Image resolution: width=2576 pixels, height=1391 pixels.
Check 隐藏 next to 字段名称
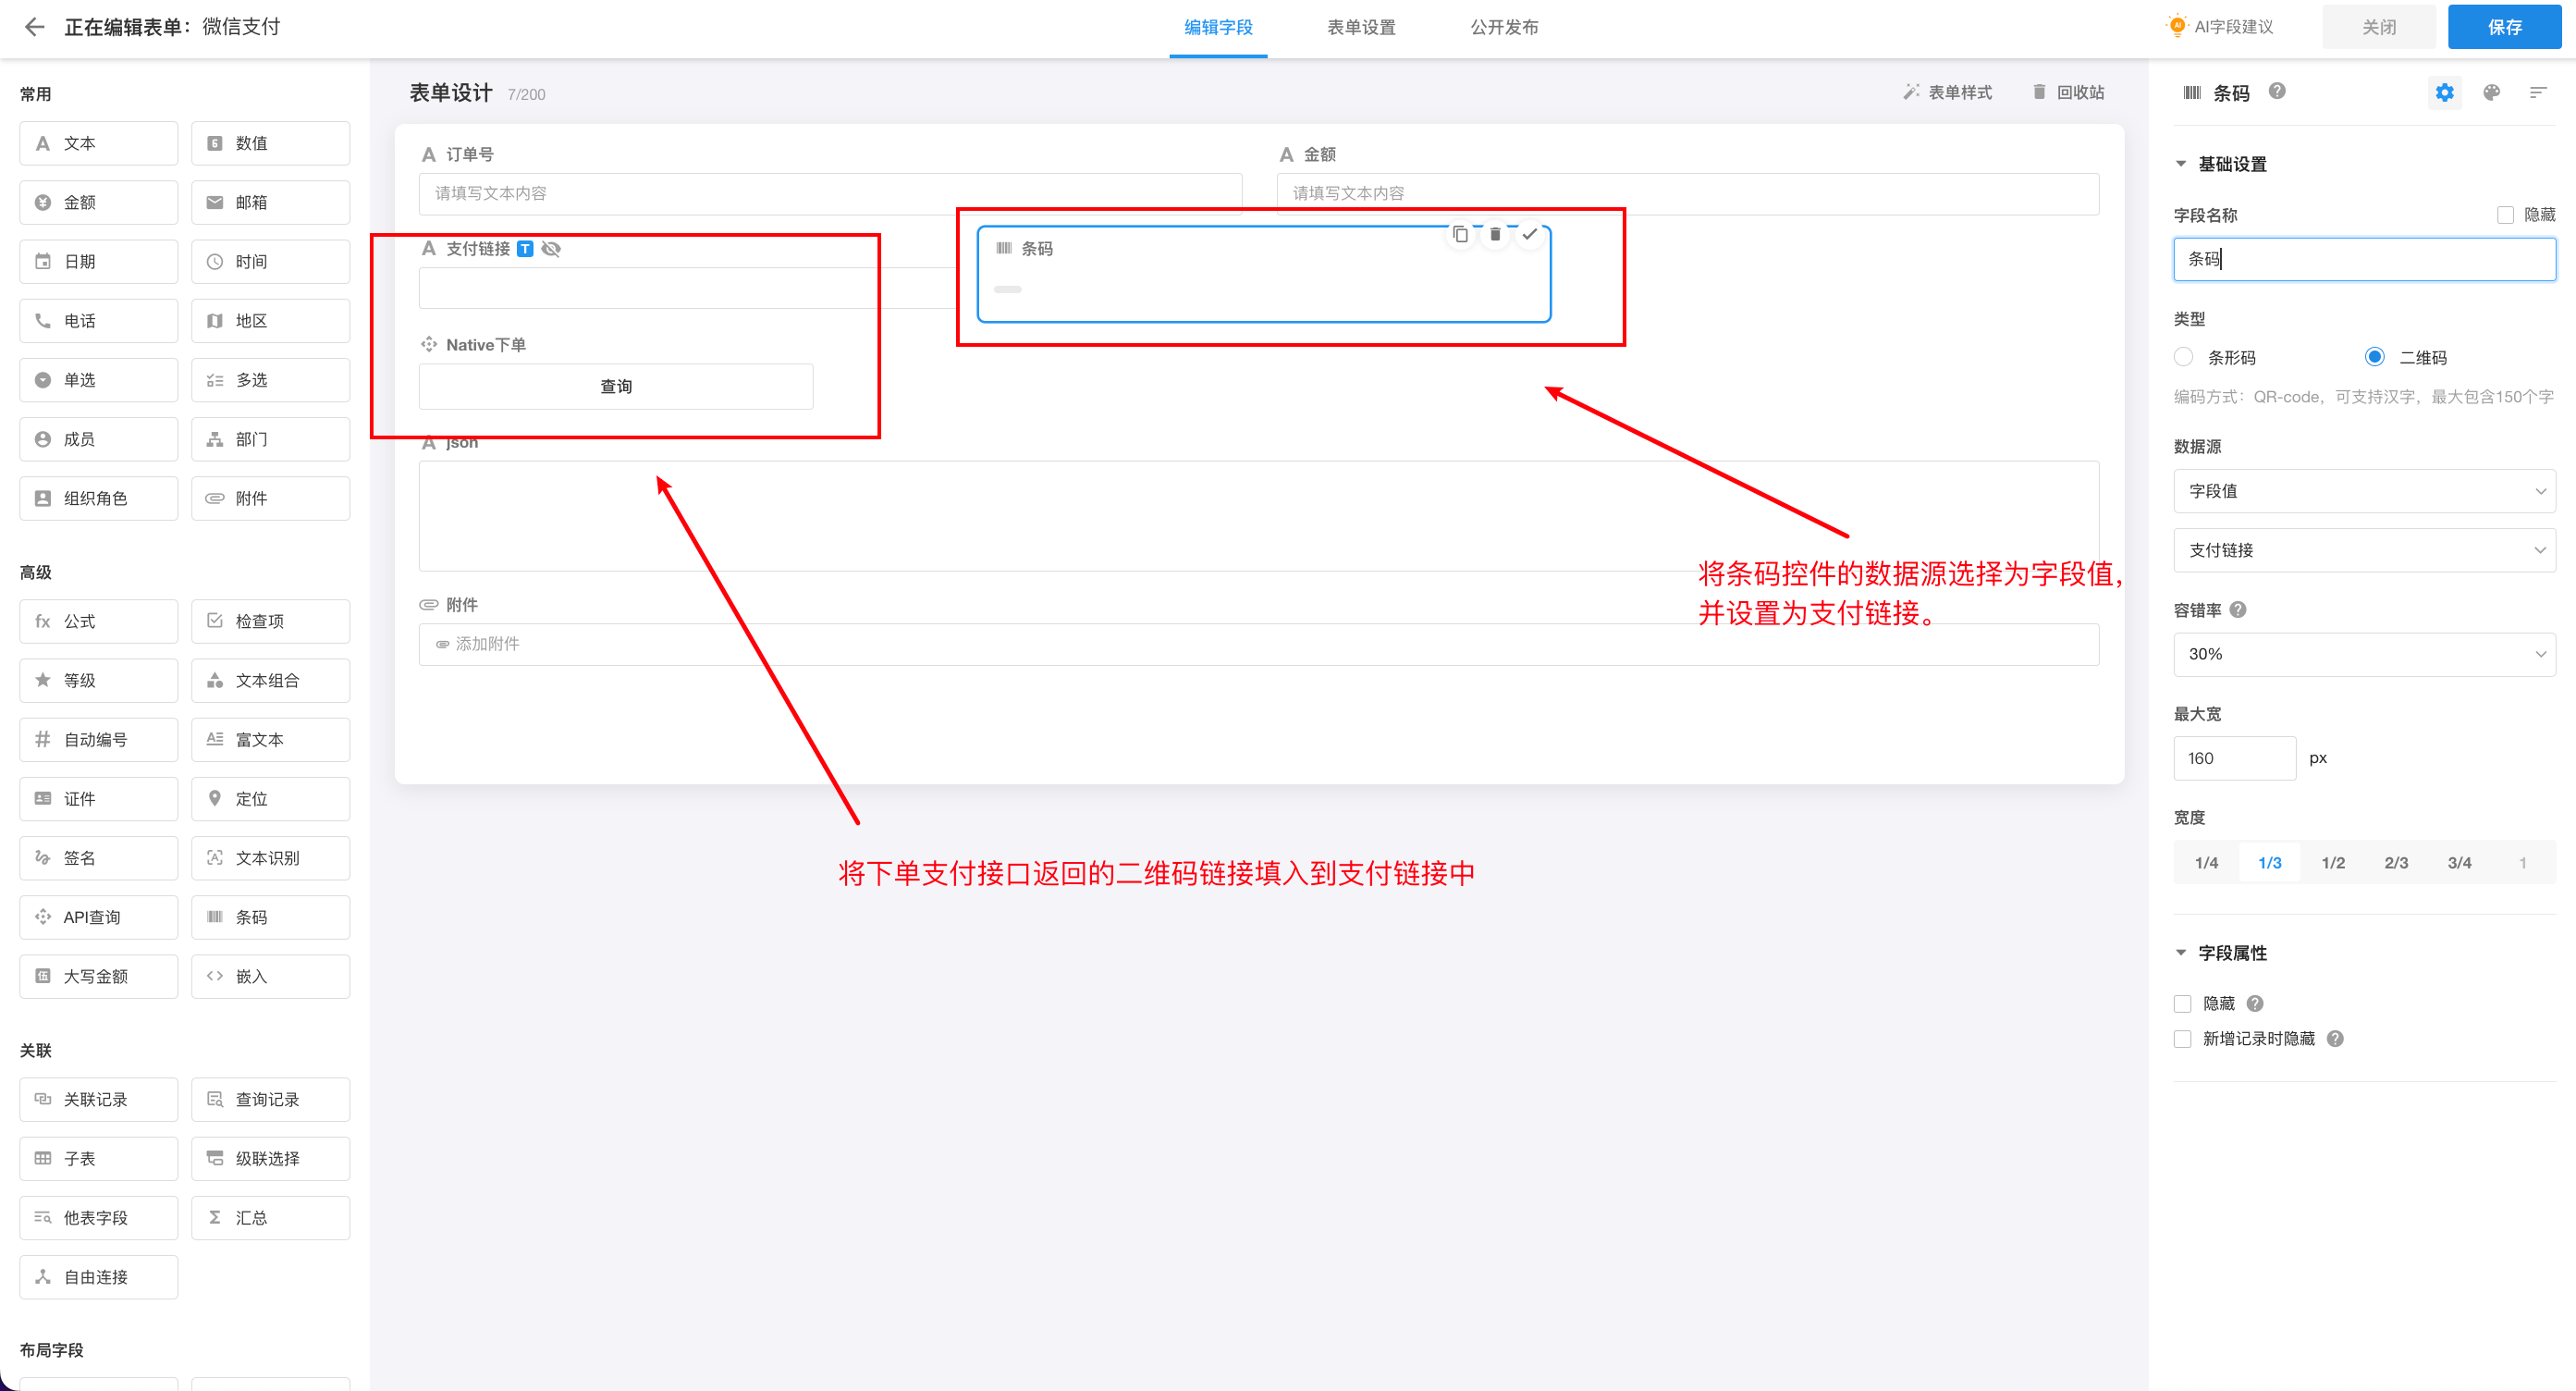[2505, 215]
